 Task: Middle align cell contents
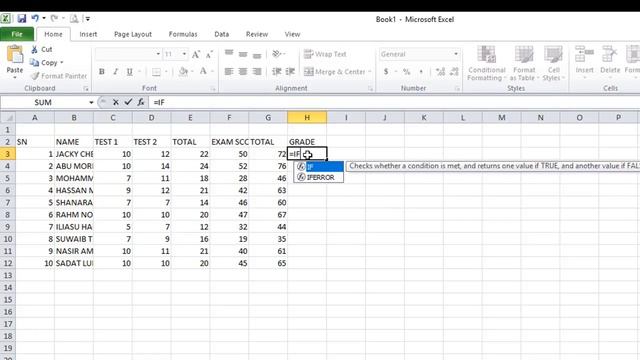pos(243,54)
